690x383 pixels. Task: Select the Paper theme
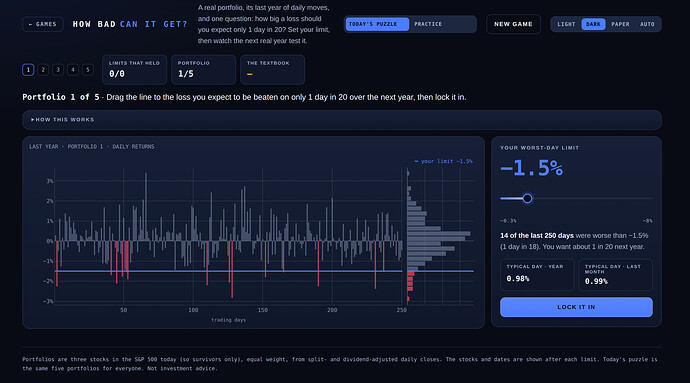click(620, 24)
